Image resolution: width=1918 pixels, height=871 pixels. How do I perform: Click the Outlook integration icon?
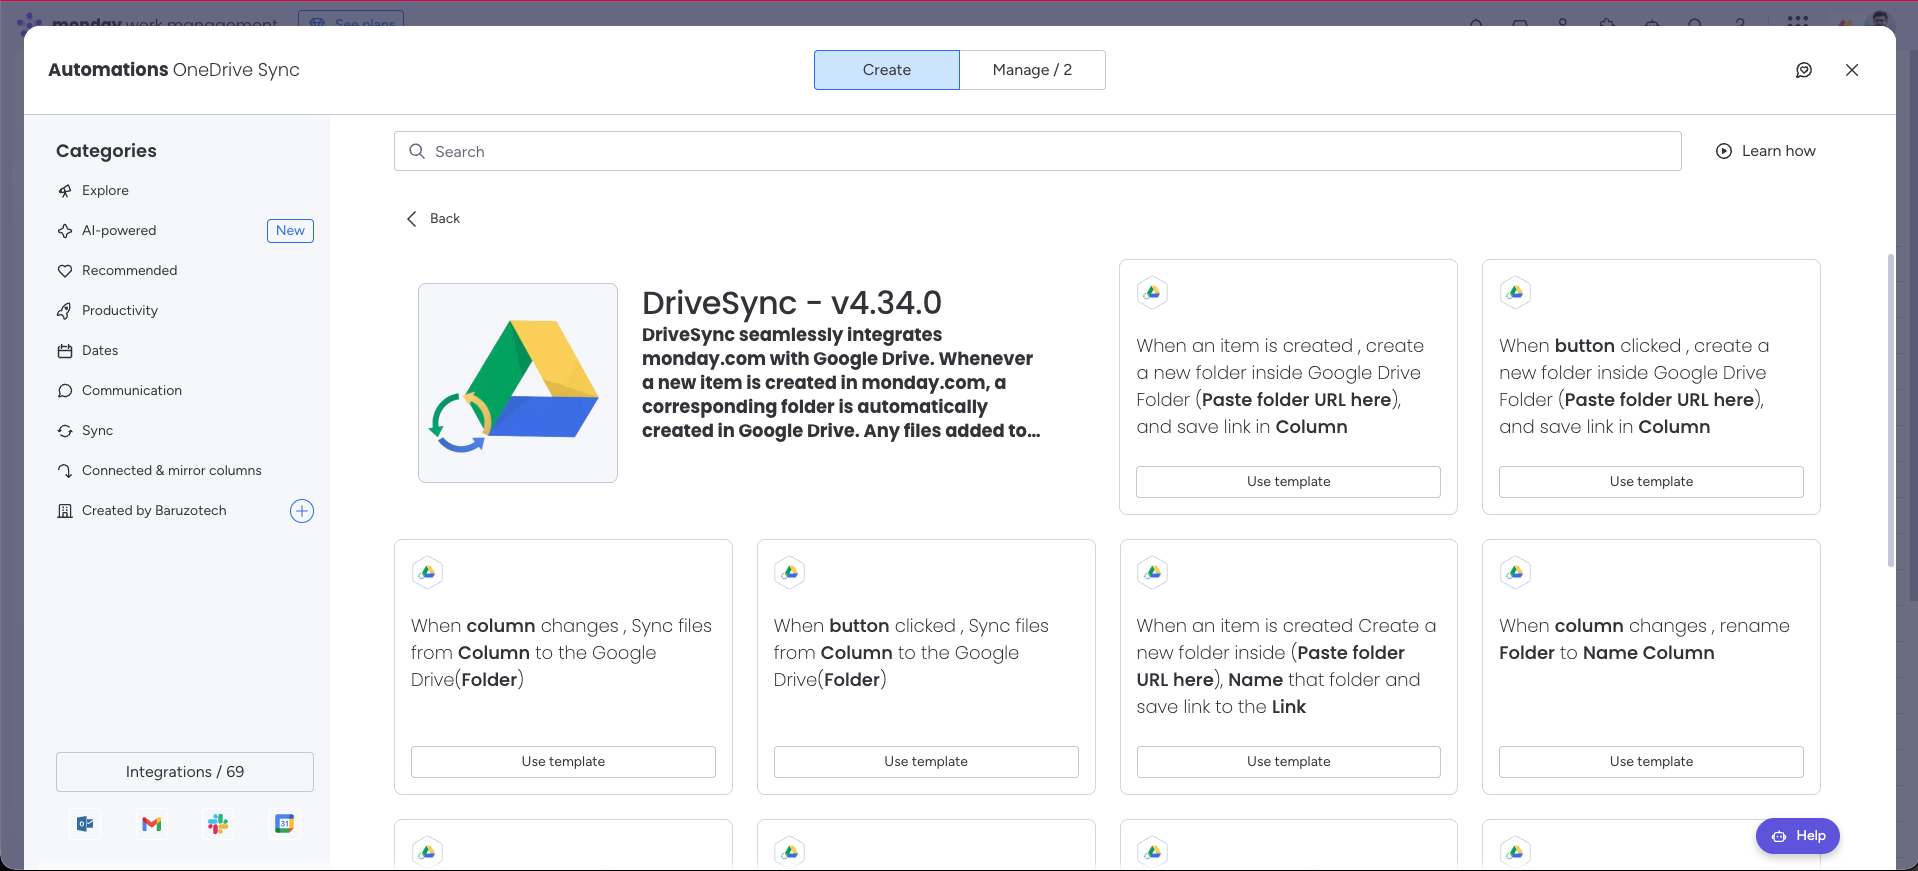point(85,824)
